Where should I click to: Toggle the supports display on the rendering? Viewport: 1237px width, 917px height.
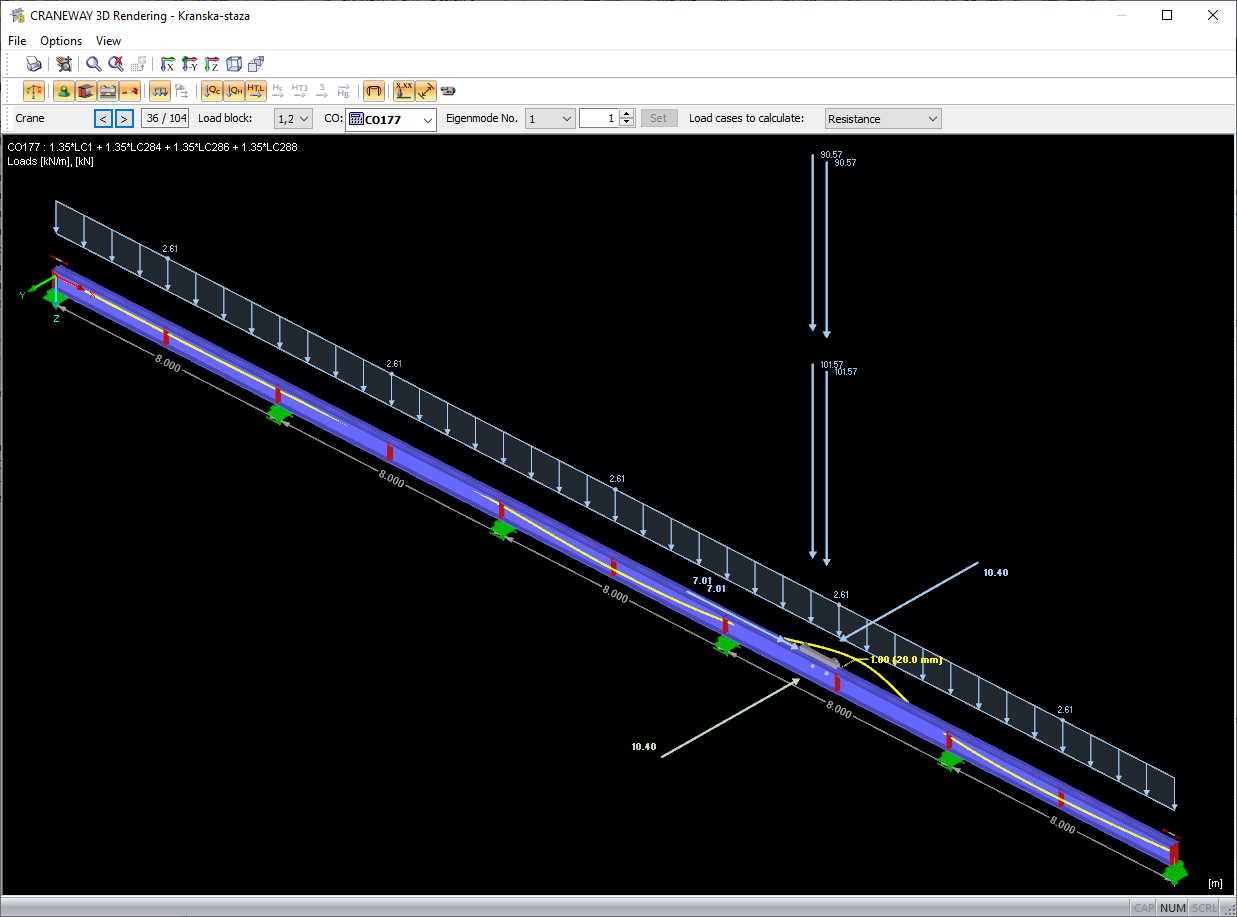pyautogui.click(x=62, y=90)
